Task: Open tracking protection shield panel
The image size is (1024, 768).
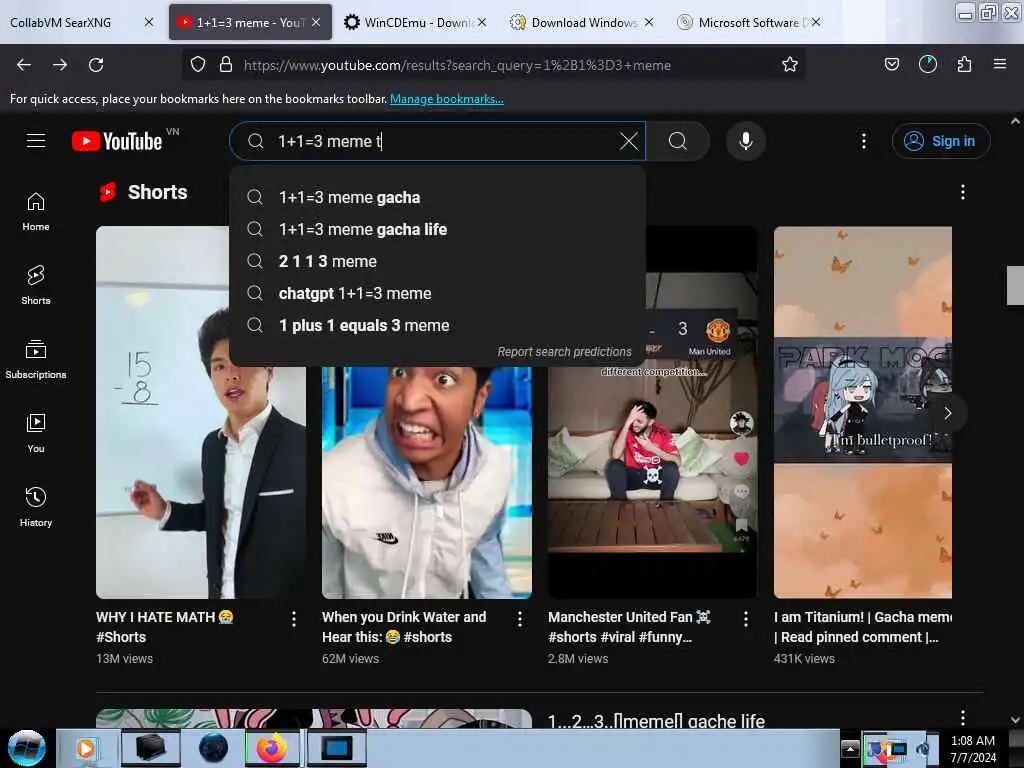Action: pyautogui.click(x=198, y=65)
